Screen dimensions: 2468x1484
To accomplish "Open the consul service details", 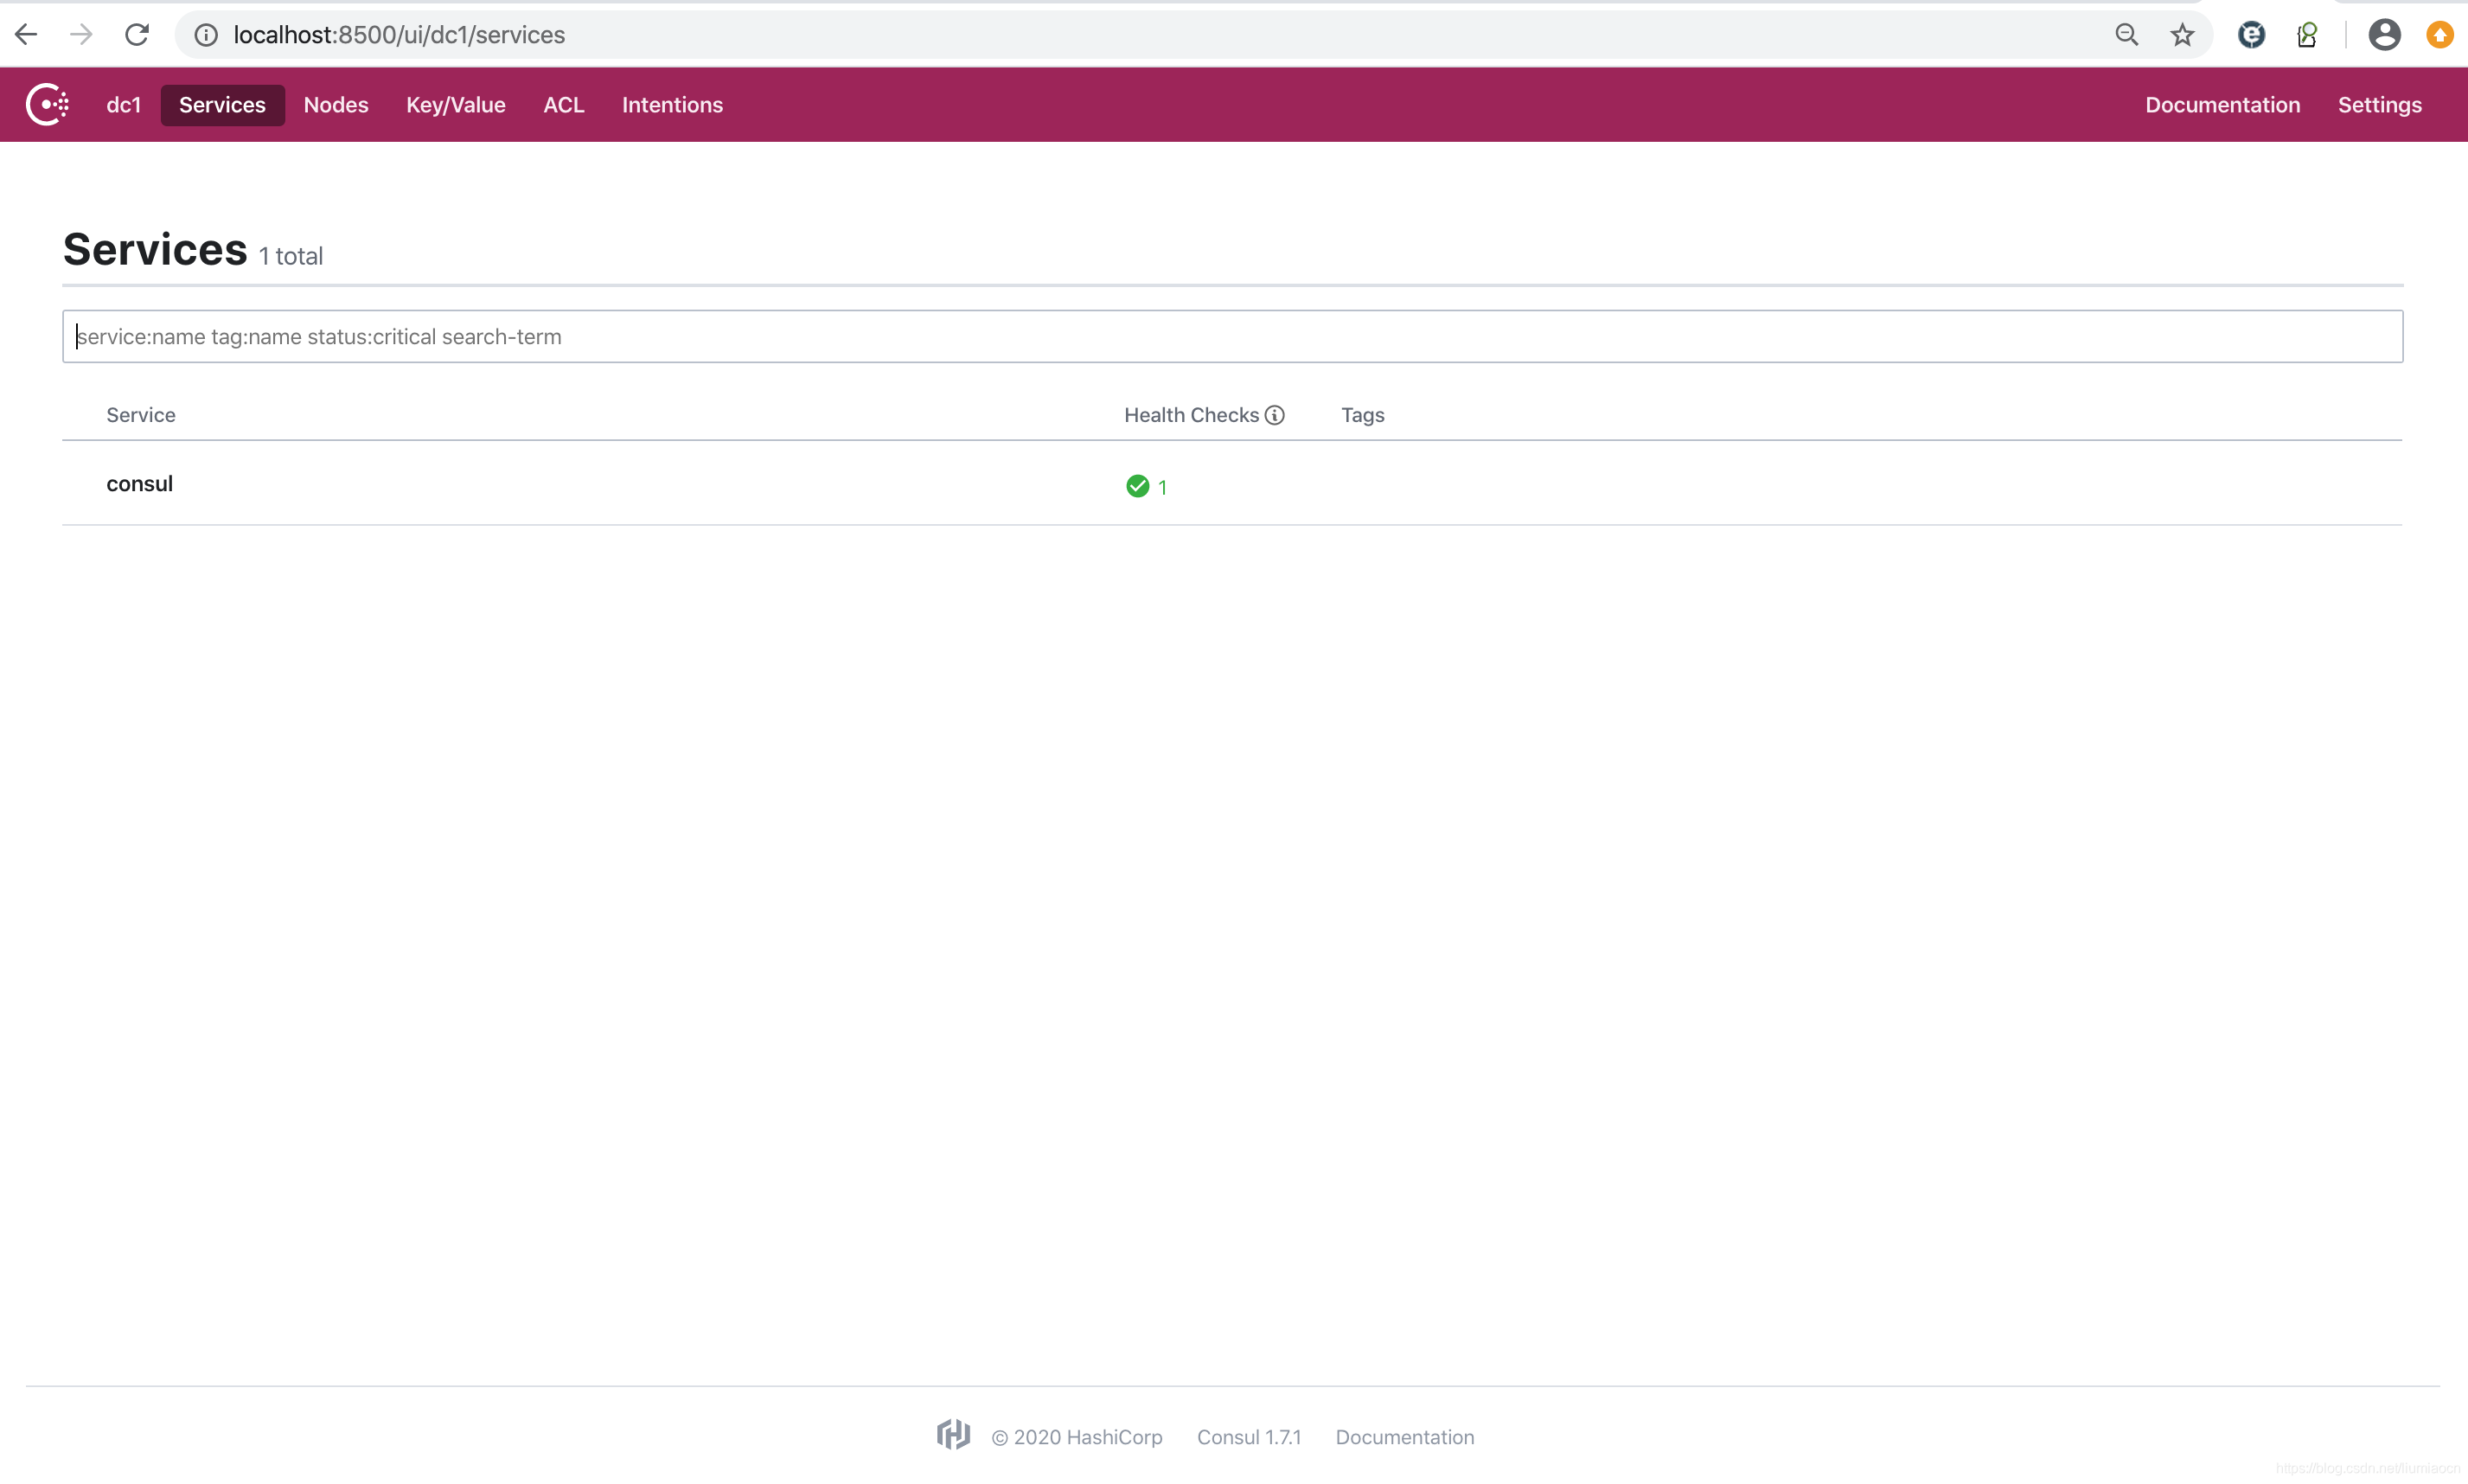I will (x=139, y=483).
